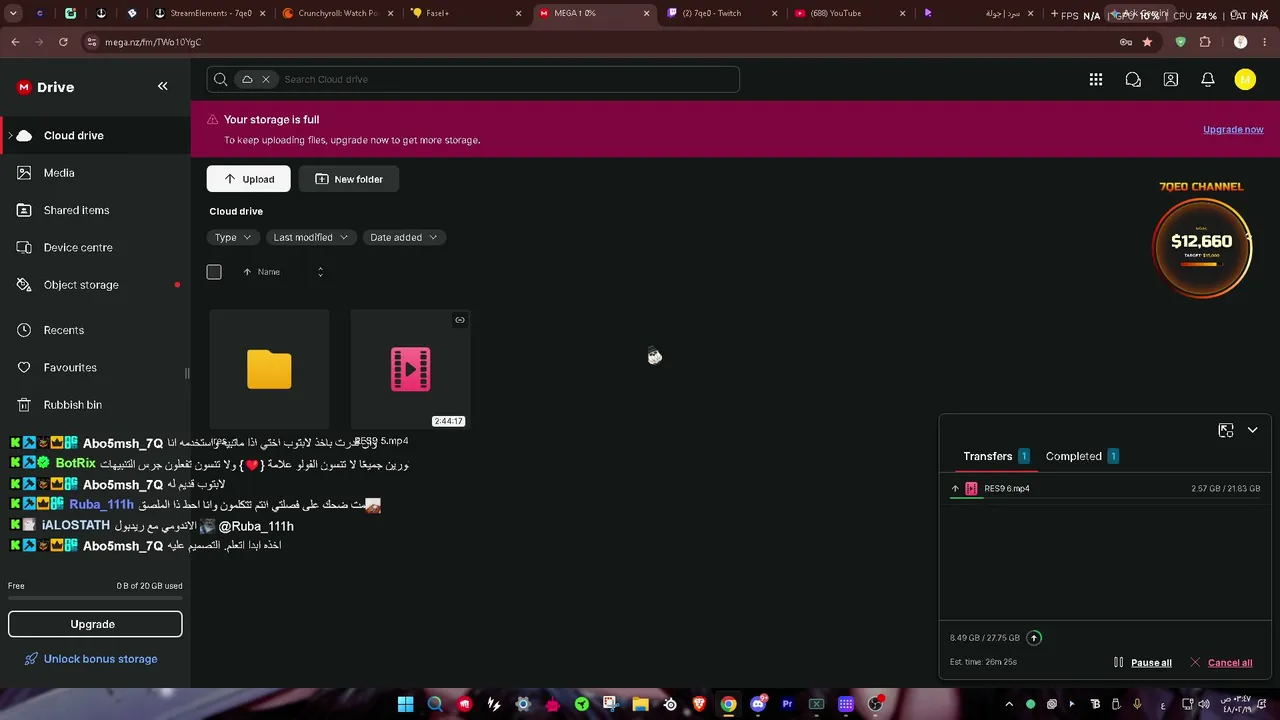
Task: Expand the Date added filter dropdown
Action: click(404, 237)
